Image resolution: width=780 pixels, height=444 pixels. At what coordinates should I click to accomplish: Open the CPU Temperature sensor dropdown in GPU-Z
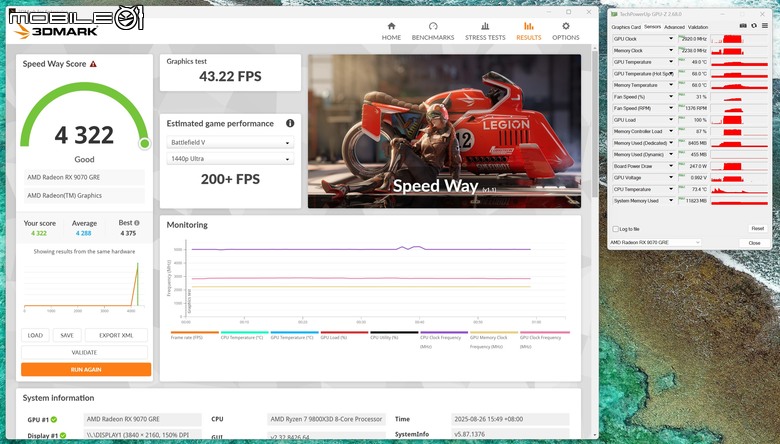click(671, 189)
